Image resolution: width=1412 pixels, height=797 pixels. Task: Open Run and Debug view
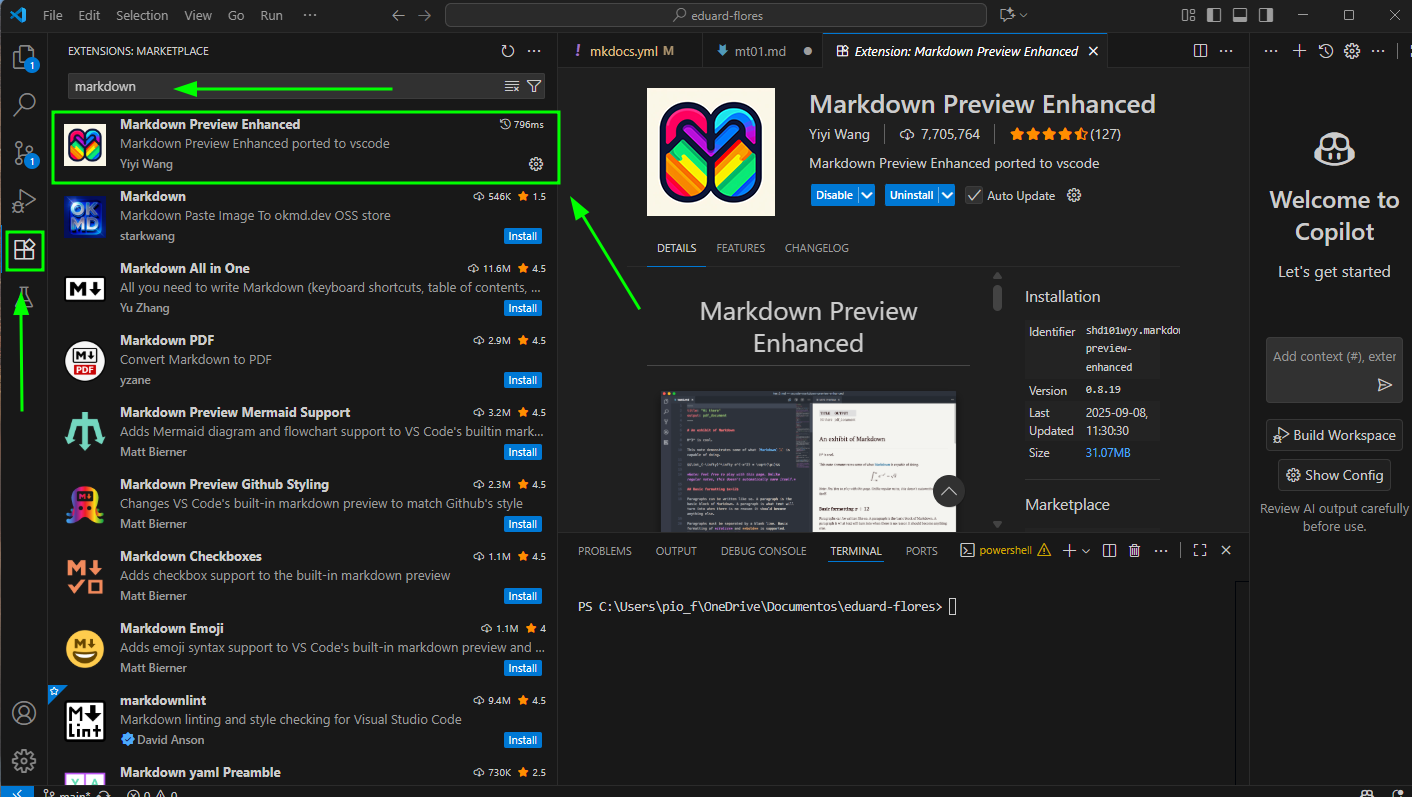pos(24,201)
